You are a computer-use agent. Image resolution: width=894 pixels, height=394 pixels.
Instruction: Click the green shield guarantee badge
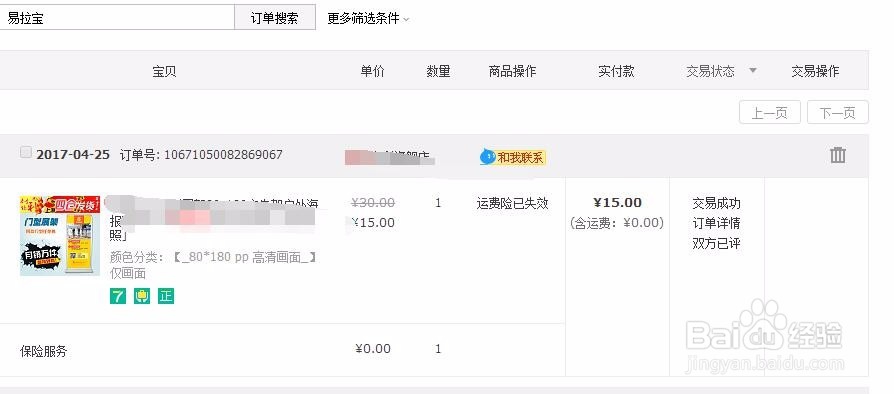[142, 296]
